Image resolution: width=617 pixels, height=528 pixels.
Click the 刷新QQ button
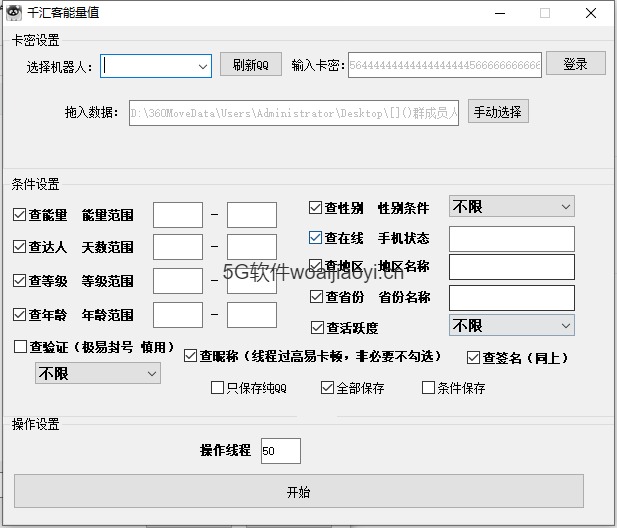pyautogui.click(x=251, y=64)
